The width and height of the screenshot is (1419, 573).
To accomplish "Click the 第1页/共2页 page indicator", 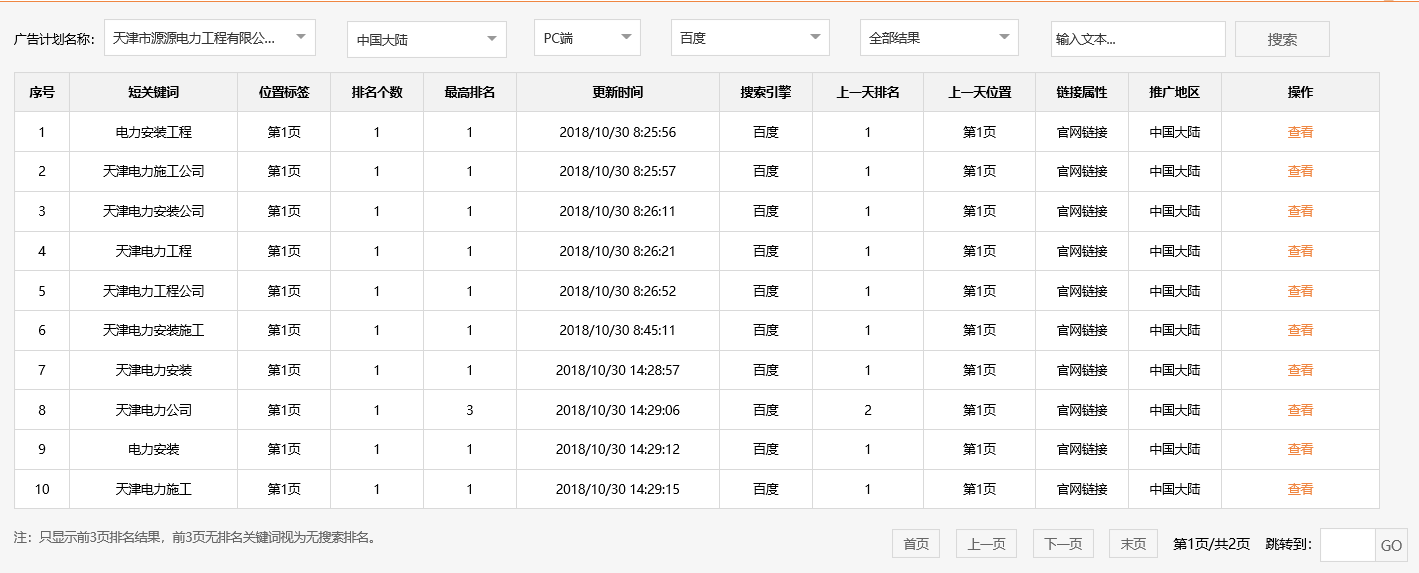I will (1211, 544).
